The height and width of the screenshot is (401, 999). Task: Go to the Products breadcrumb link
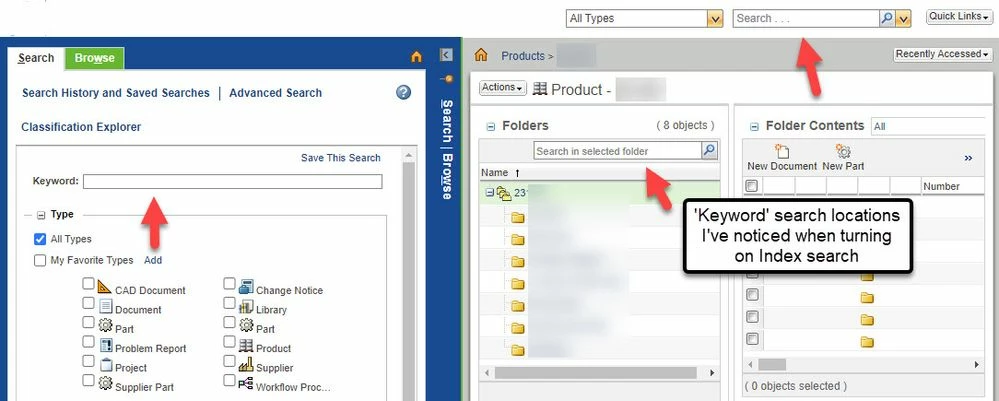click(x=523, y=56)
